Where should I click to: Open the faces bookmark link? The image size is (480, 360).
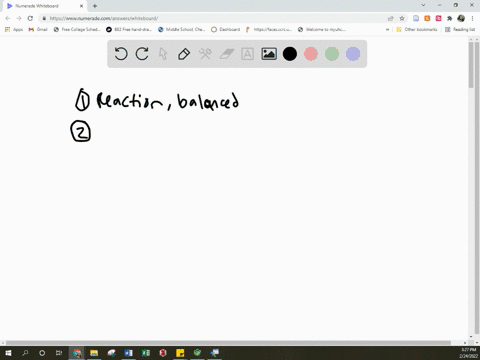[x=269, y=29]
